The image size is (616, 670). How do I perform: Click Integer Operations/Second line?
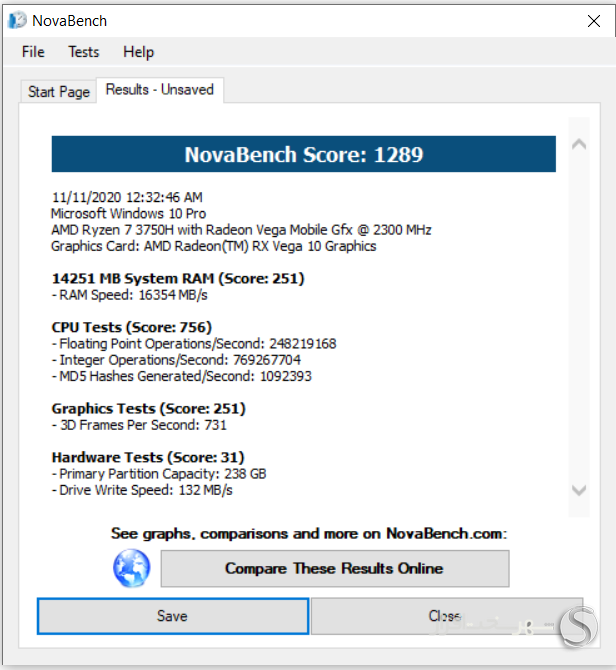pyautogui.click(x=176, y=360)
